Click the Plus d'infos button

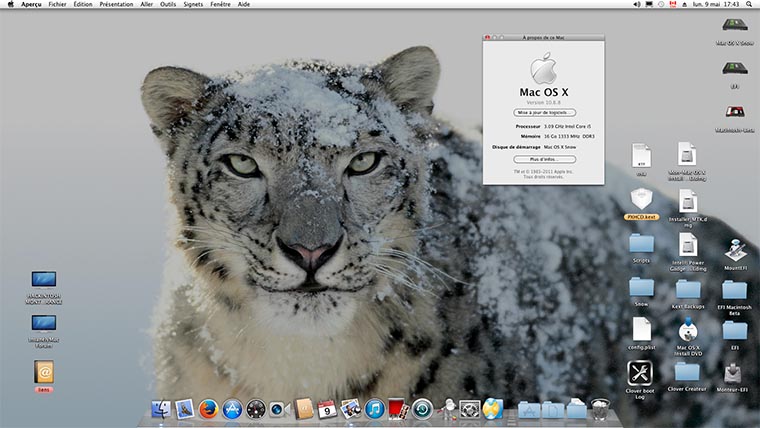click(x=544, y=159)
